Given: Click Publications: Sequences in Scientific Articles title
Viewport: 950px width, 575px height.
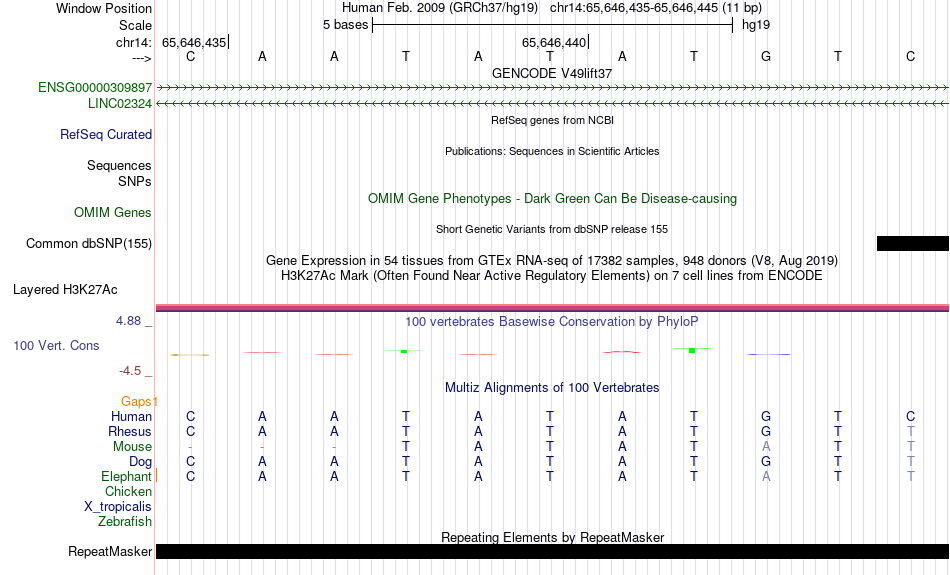Looking at the screenshot, I should [552, 151].
